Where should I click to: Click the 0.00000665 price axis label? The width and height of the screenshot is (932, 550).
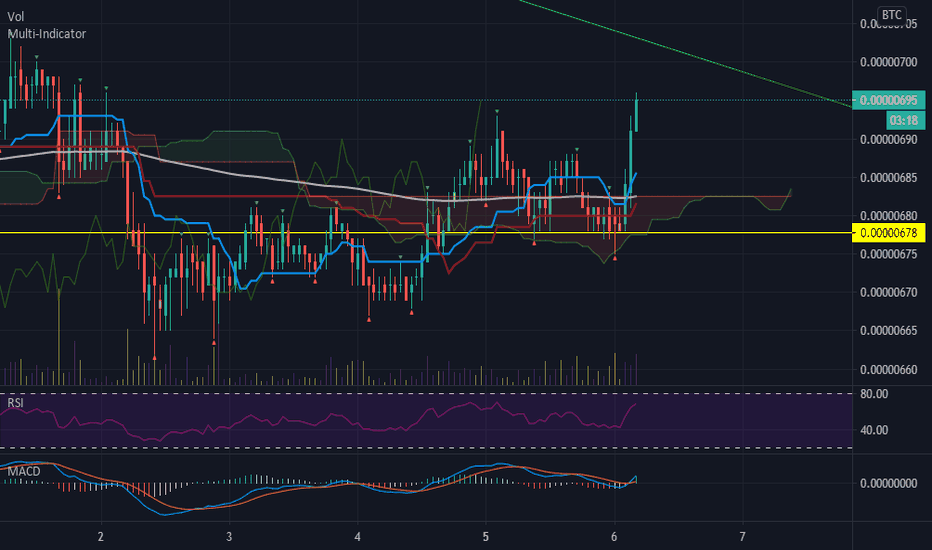click(889, 331)
